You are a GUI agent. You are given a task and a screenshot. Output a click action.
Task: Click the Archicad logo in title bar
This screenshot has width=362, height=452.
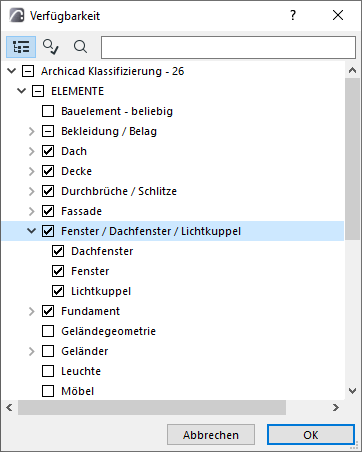(16, 15)
